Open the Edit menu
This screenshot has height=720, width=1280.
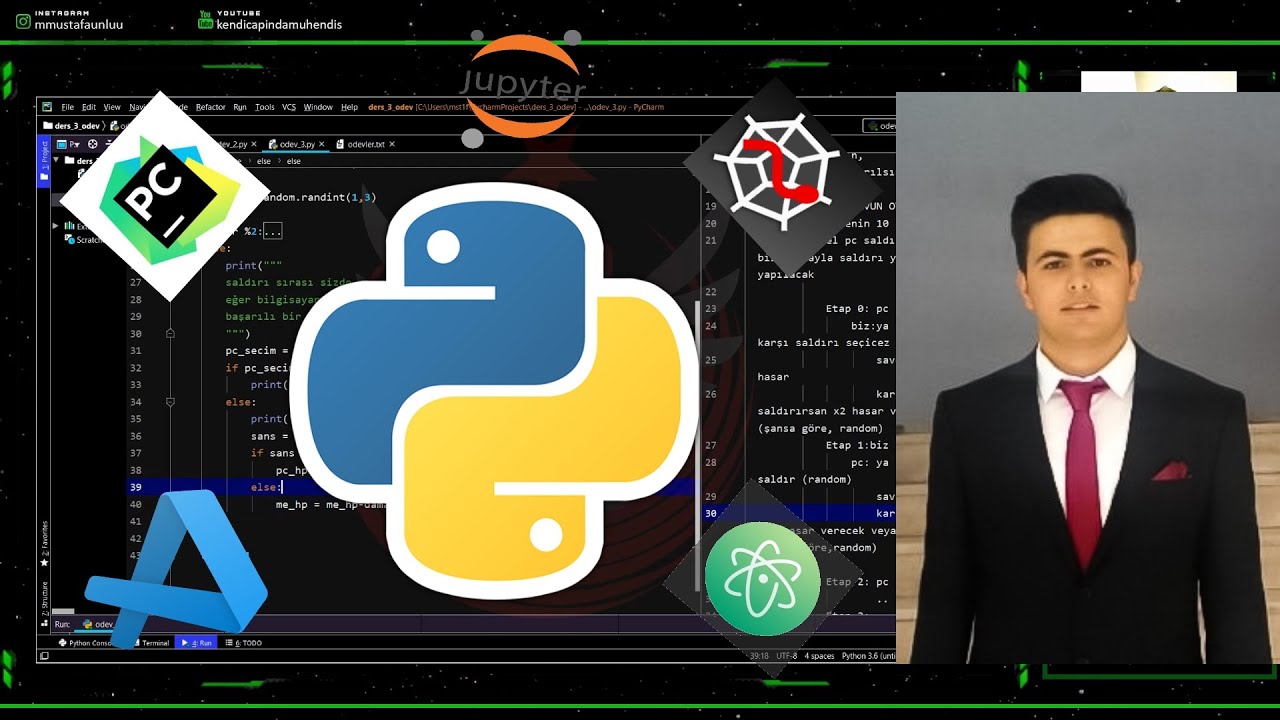(x=89, y=107)
